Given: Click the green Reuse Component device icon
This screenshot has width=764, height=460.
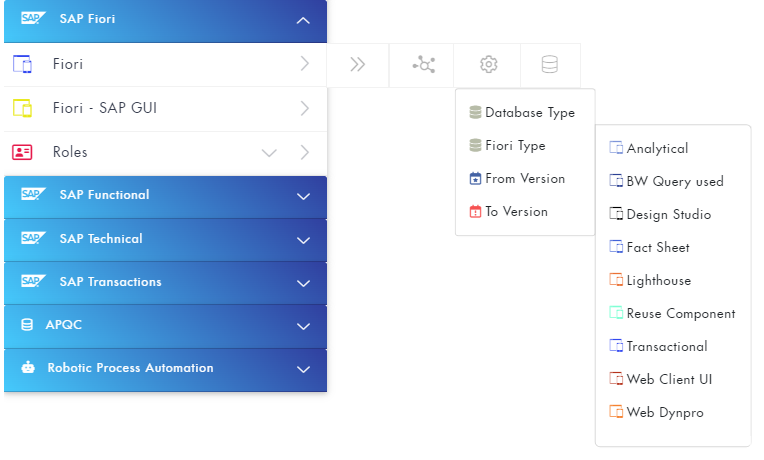Looking at the screenshot, I should [x=616, y=313].
